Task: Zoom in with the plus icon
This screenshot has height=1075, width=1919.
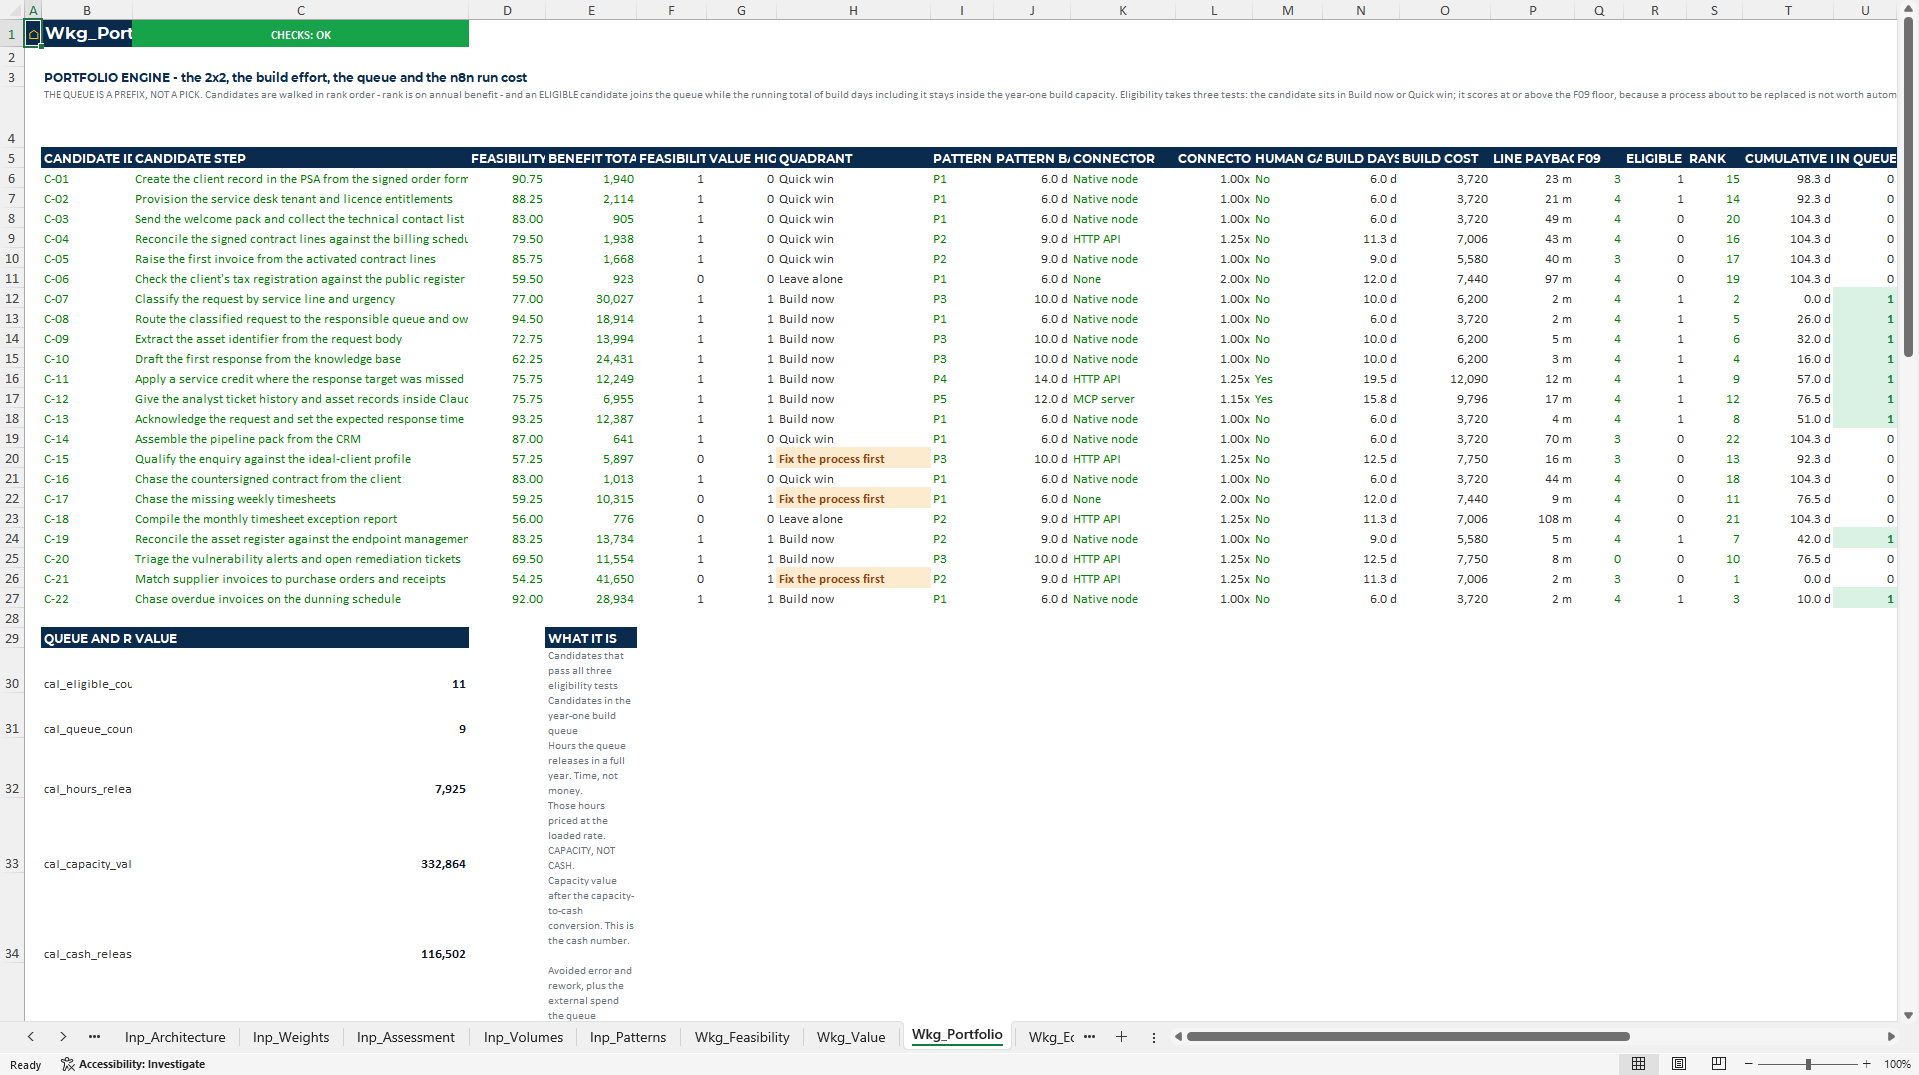Action: 1866,1064
